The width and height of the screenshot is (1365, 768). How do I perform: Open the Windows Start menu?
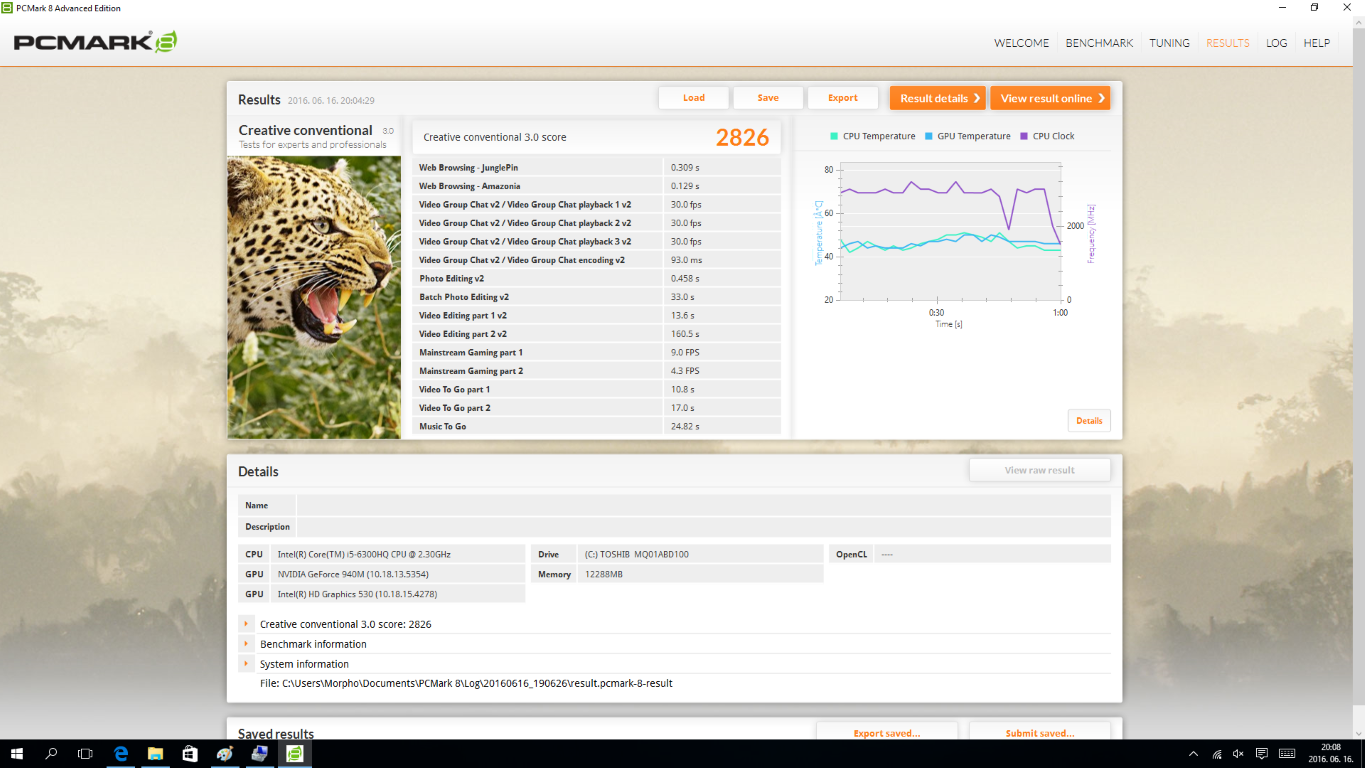point(17,753)
